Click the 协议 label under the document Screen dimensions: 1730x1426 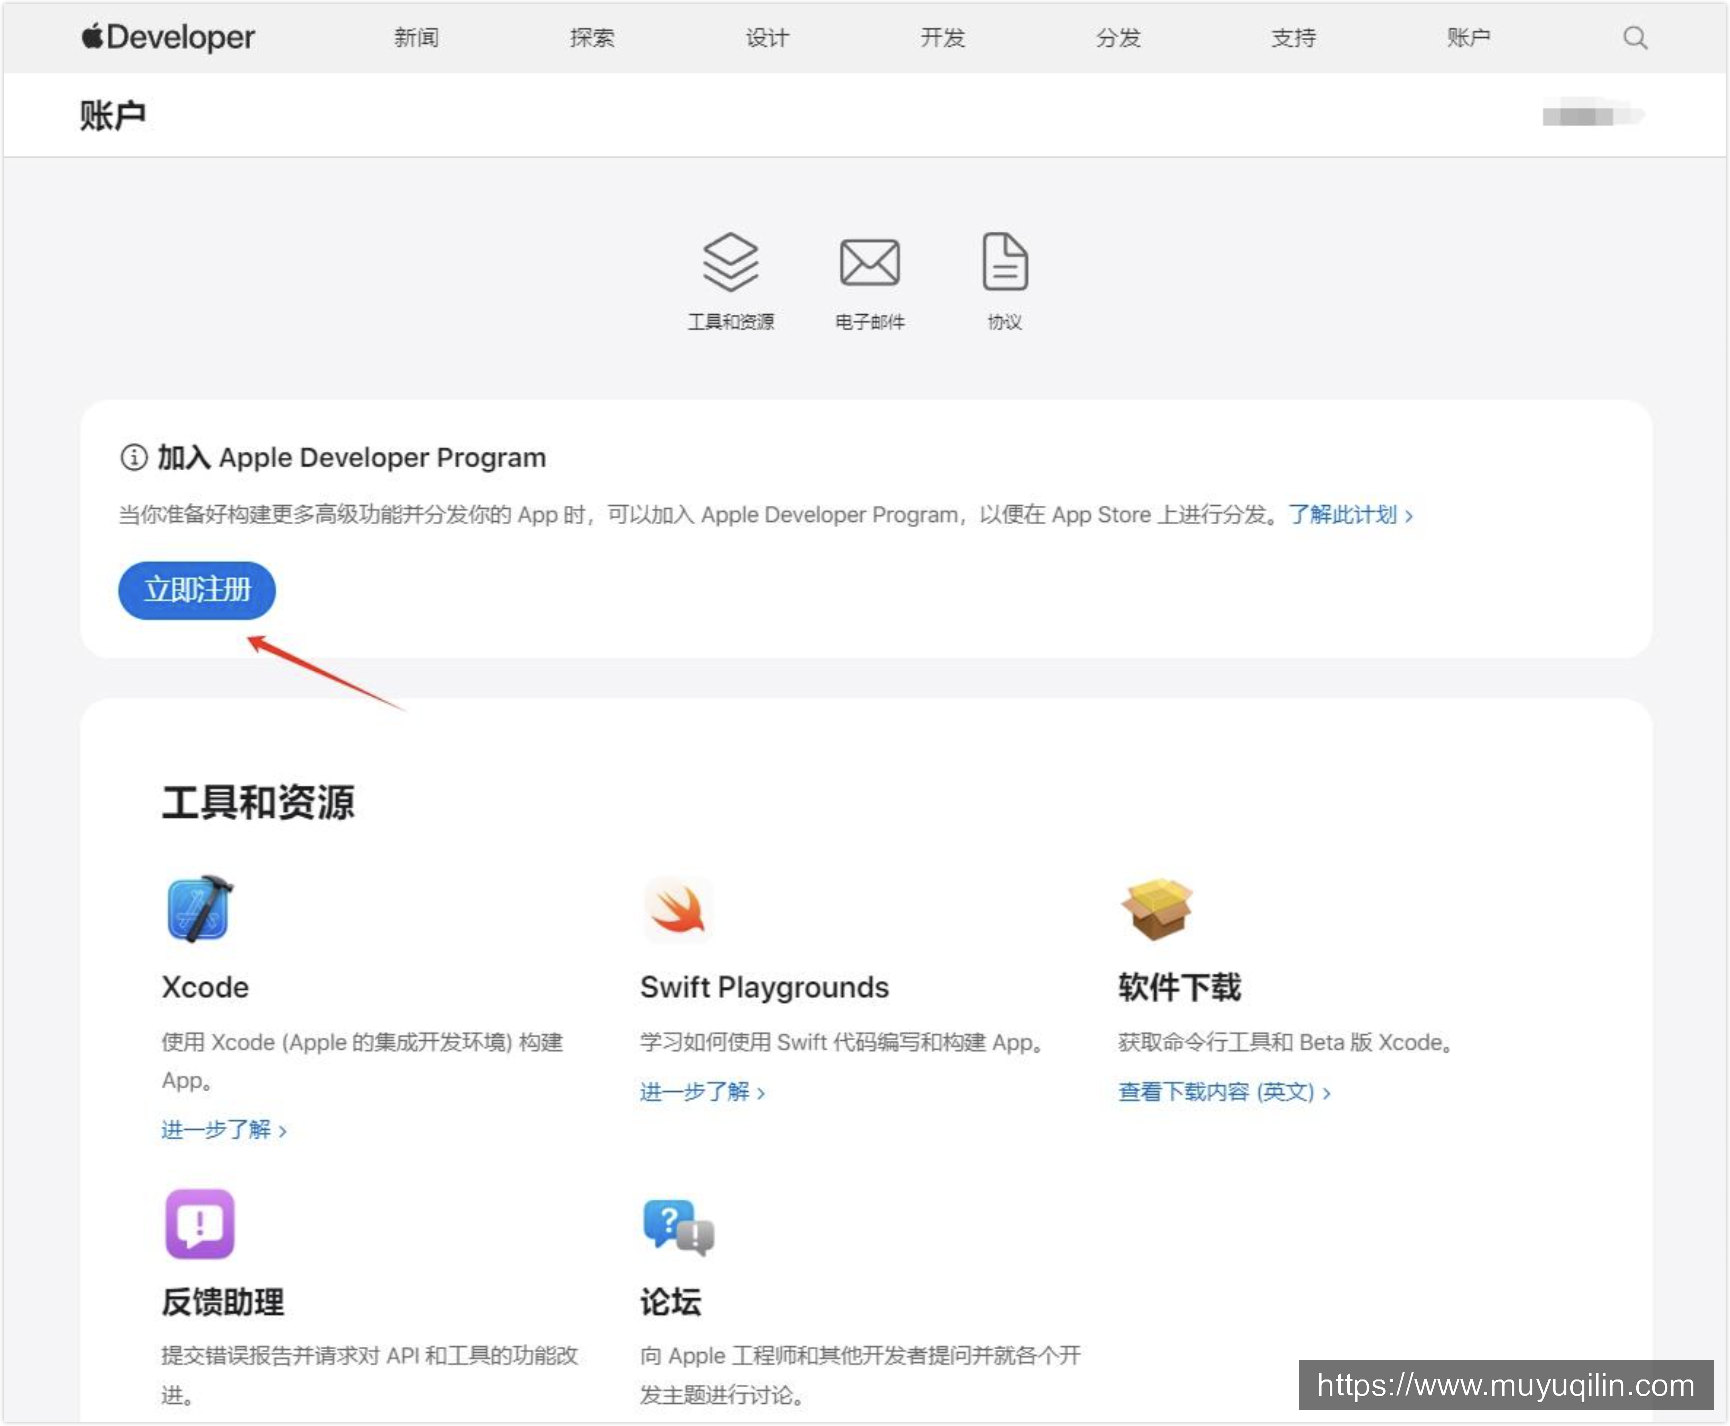point(1005,322)
